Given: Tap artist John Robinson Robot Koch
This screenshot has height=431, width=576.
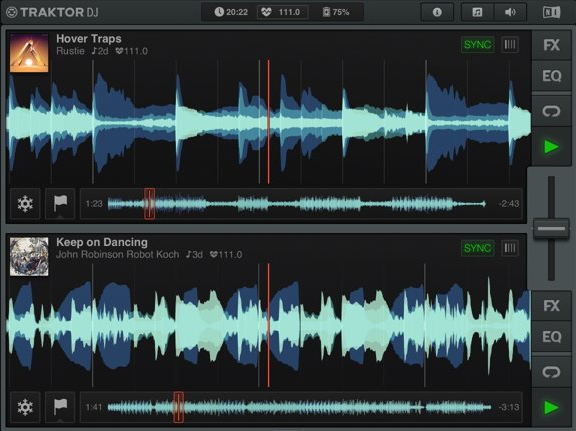Looking at the screenshot, I should [x=118, y=254].
